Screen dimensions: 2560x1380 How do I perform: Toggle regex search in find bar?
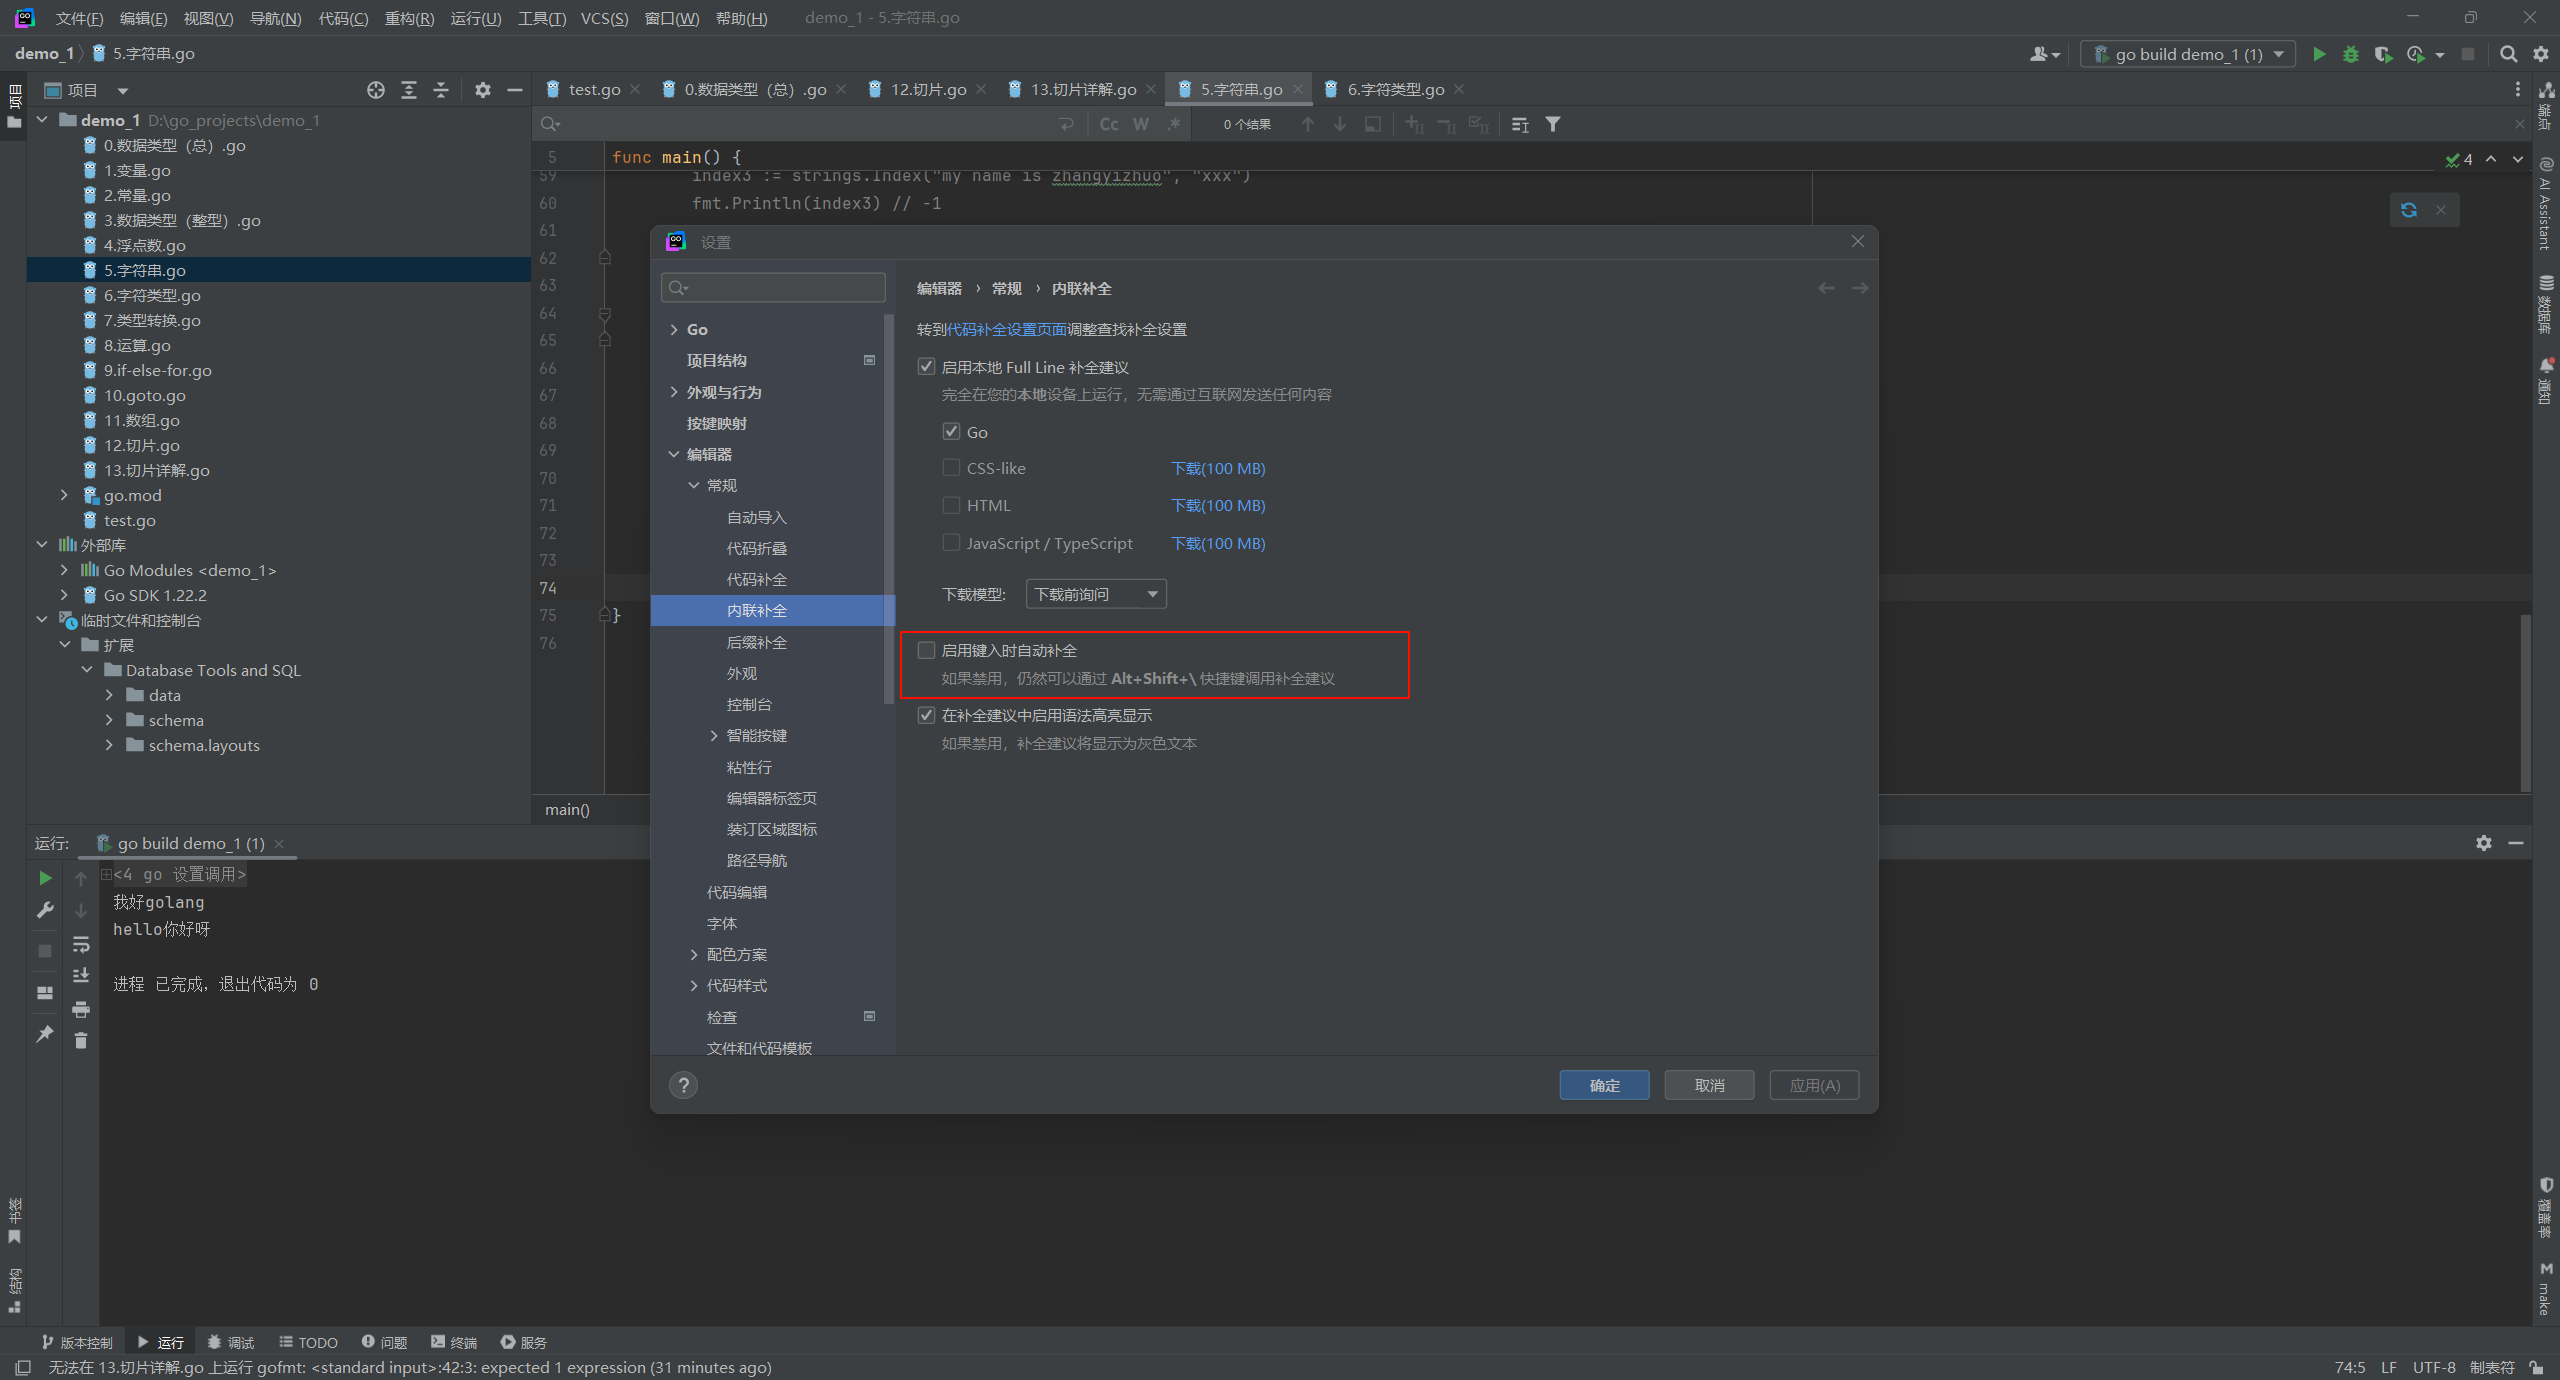(1174, 124)
